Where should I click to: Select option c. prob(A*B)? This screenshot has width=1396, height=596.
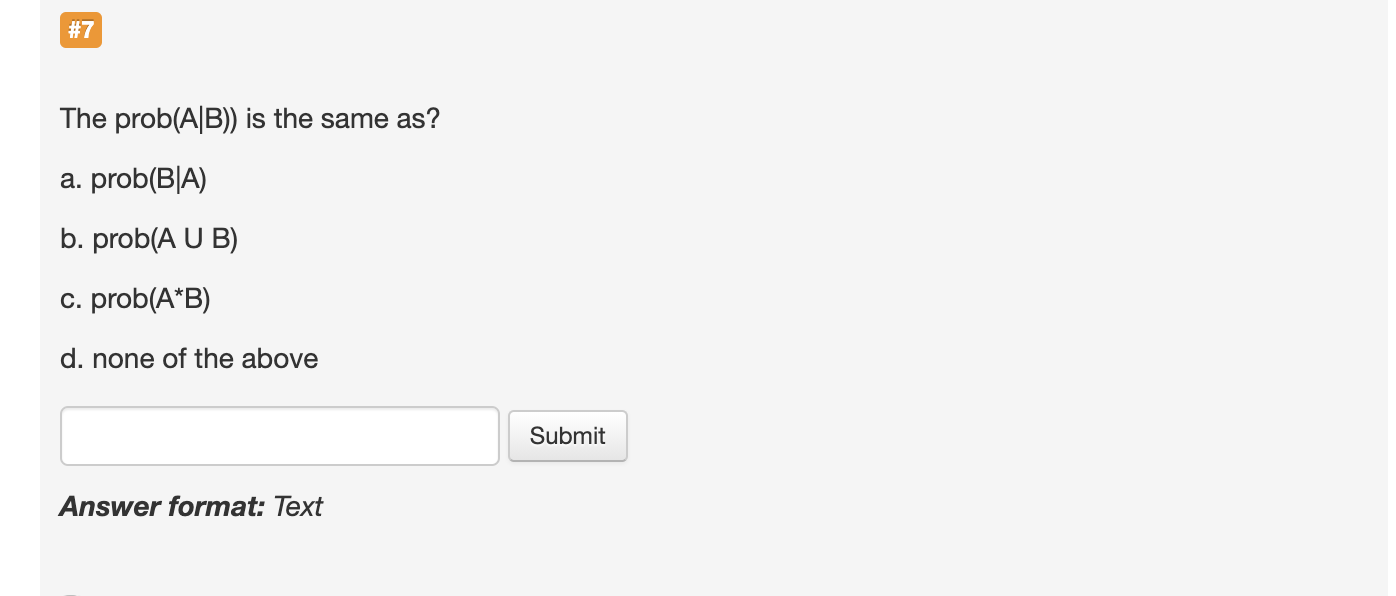135,298
